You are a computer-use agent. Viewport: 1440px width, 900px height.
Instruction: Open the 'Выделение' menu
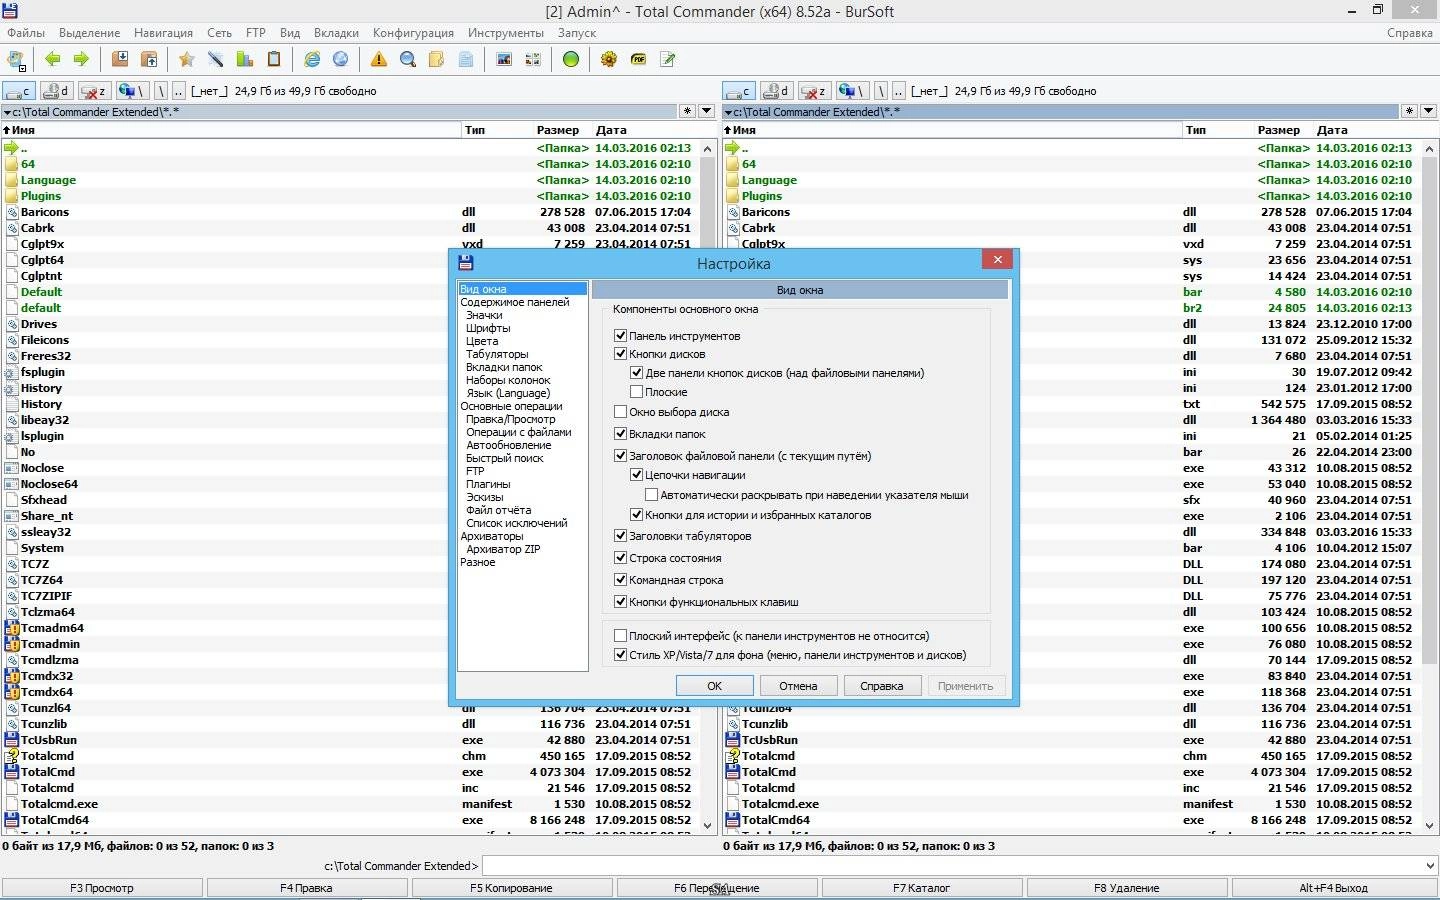click(89, 33)
